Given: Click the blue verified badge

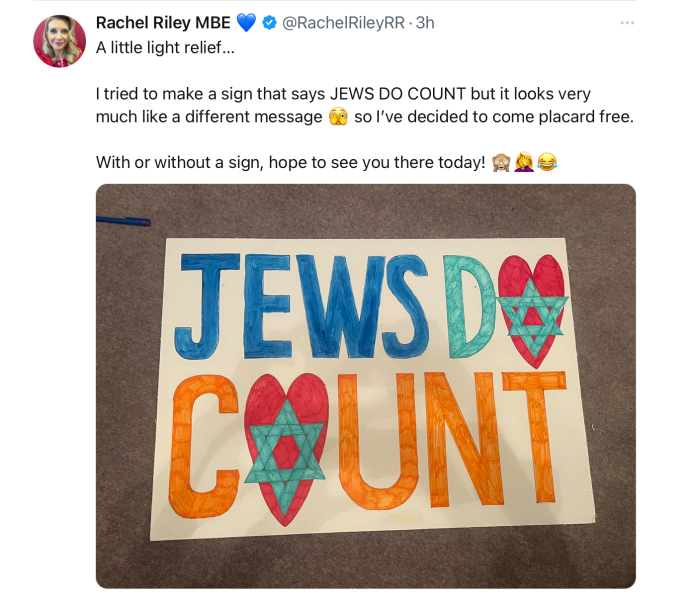Looking at the screenshot, I should pos(269,23).
